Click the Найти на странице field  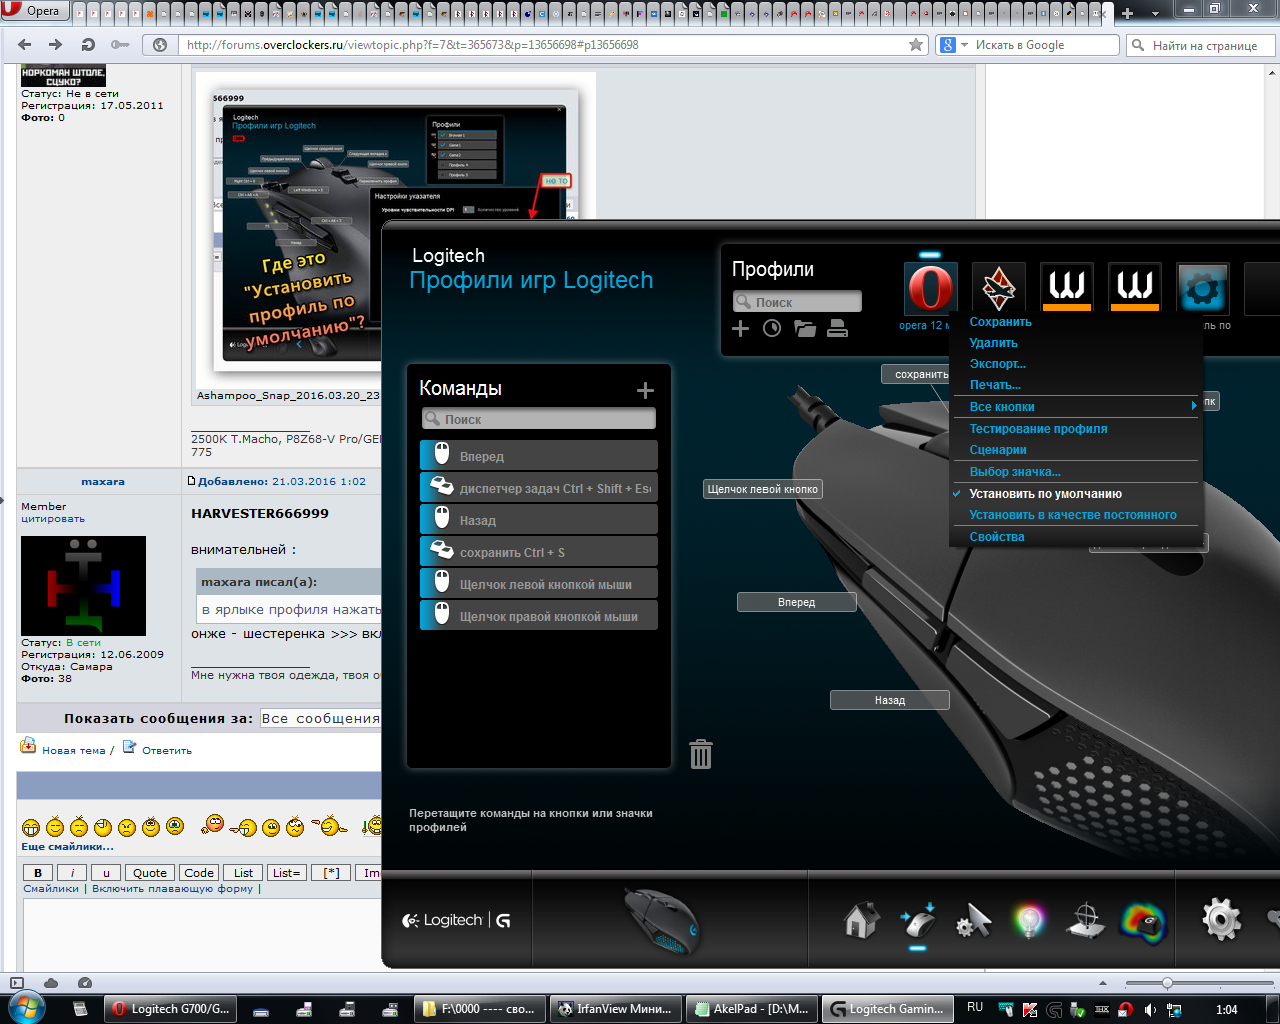[1201, 45]
